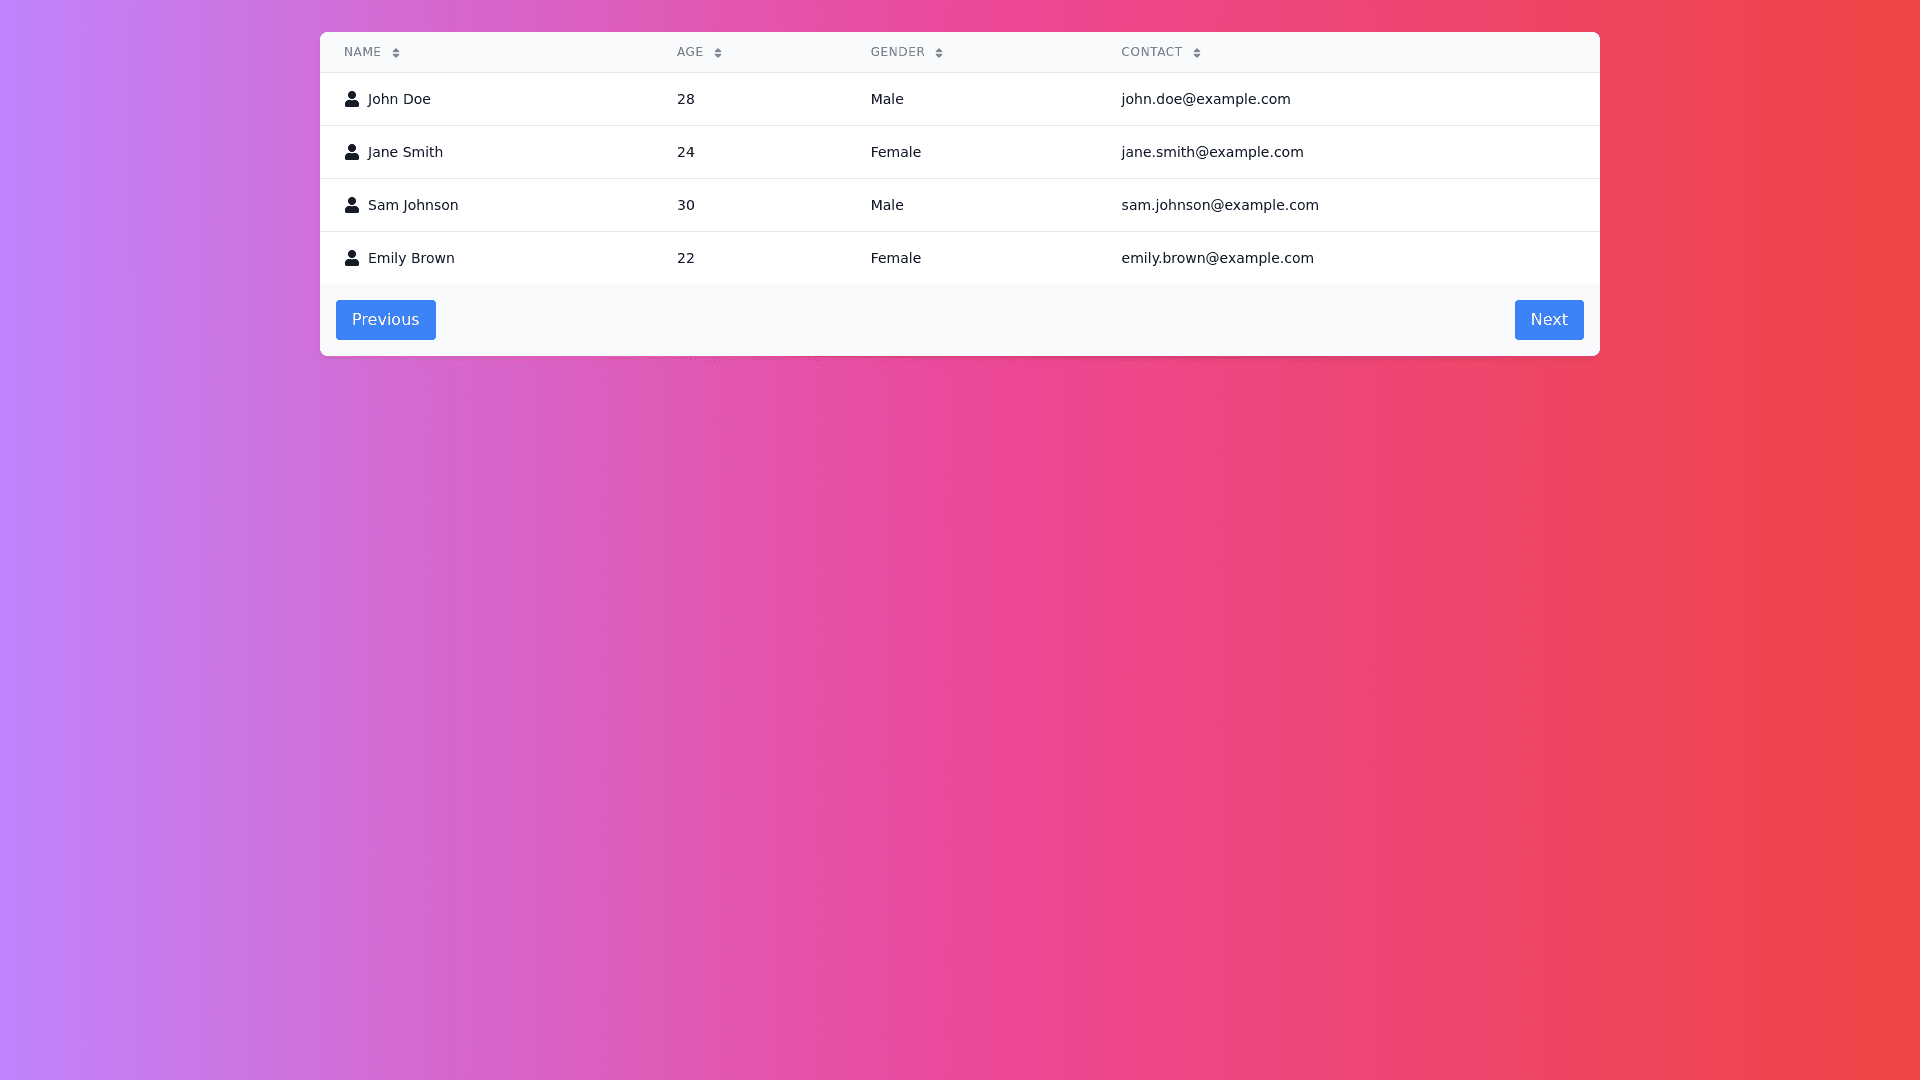Sort table by the AGE header
The width and height of the screenshot is (1920, 1080).
[x=690, y=52]
